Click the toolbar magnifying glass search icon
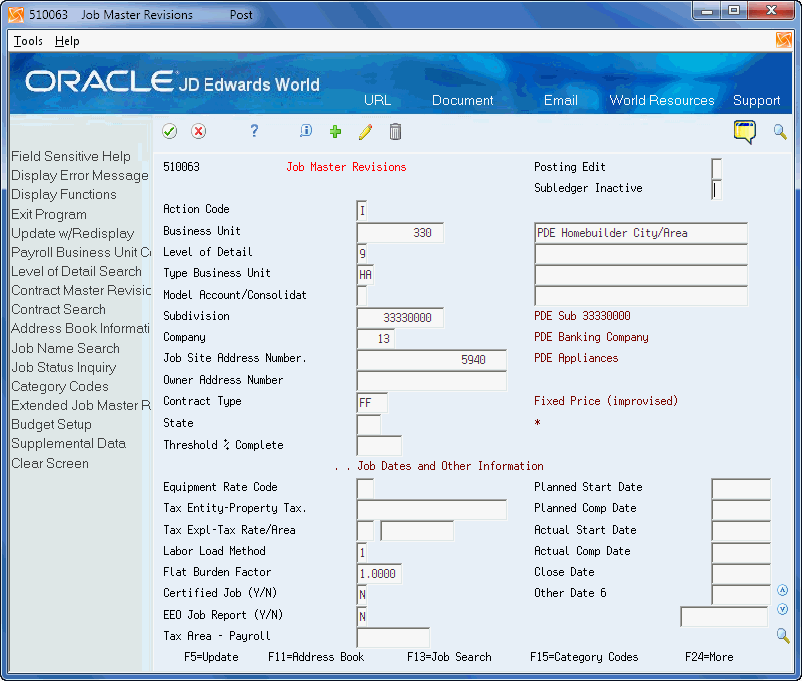 (779, 132)
